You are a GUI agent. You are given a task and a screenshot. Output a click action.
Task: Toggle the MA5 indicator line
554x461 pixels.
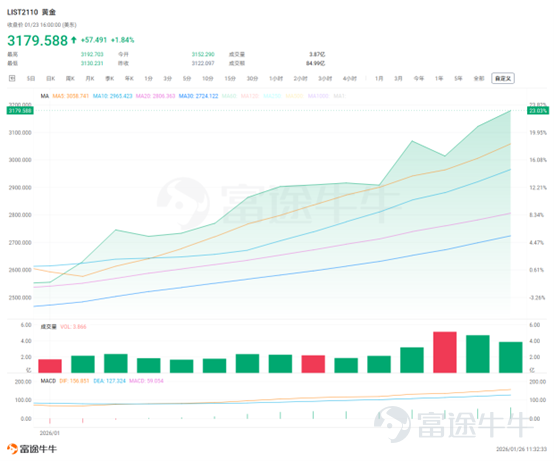pyautogui.click(x=71, y=96)
